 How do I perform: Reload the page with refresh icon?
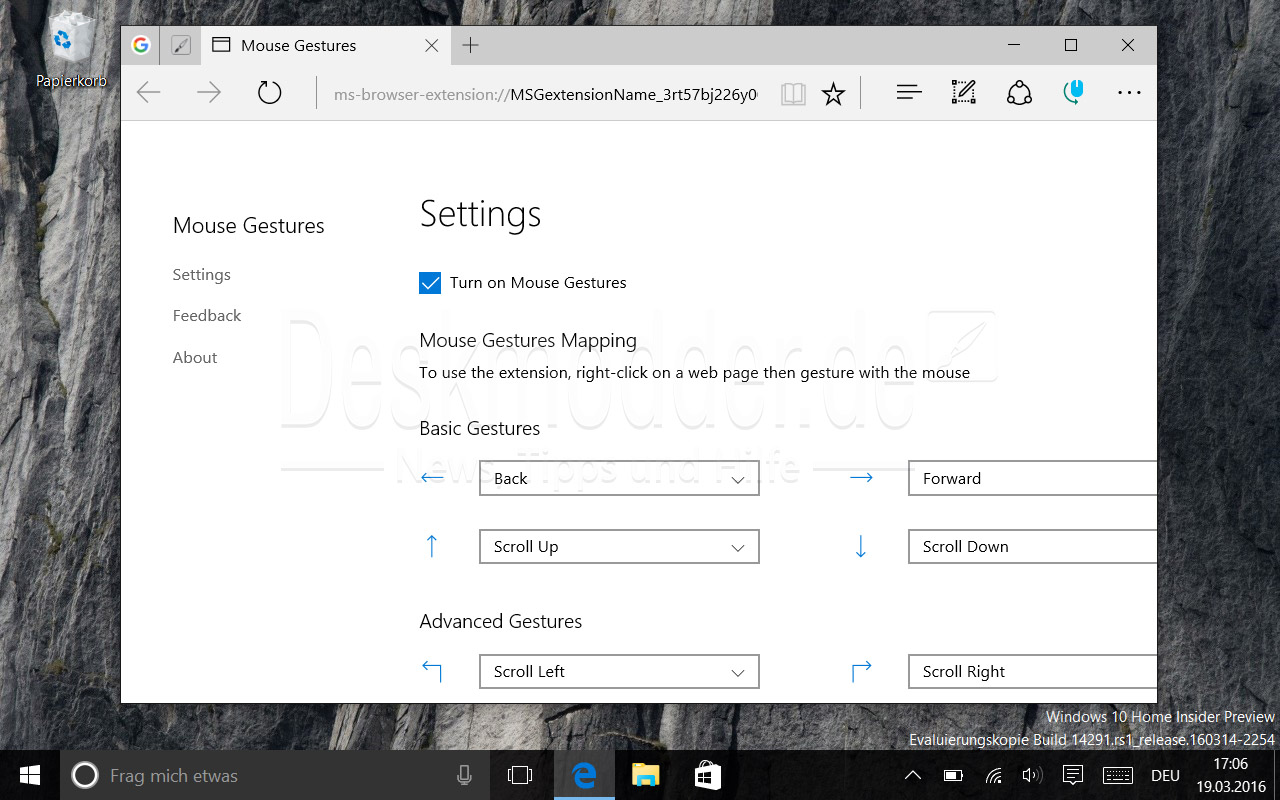(x=270, y=93)
